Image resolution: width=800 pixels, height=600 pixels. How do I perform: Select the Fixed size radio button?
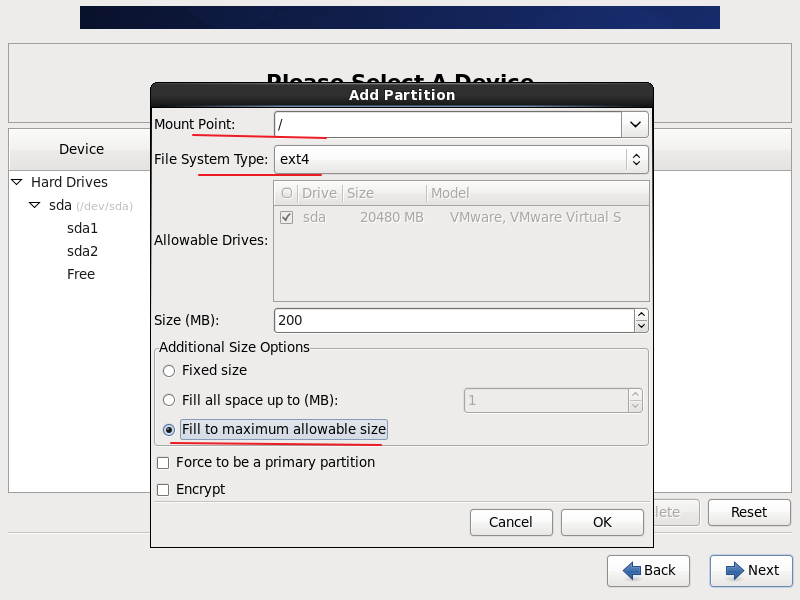pyautogui.click(x=169, y=371)
